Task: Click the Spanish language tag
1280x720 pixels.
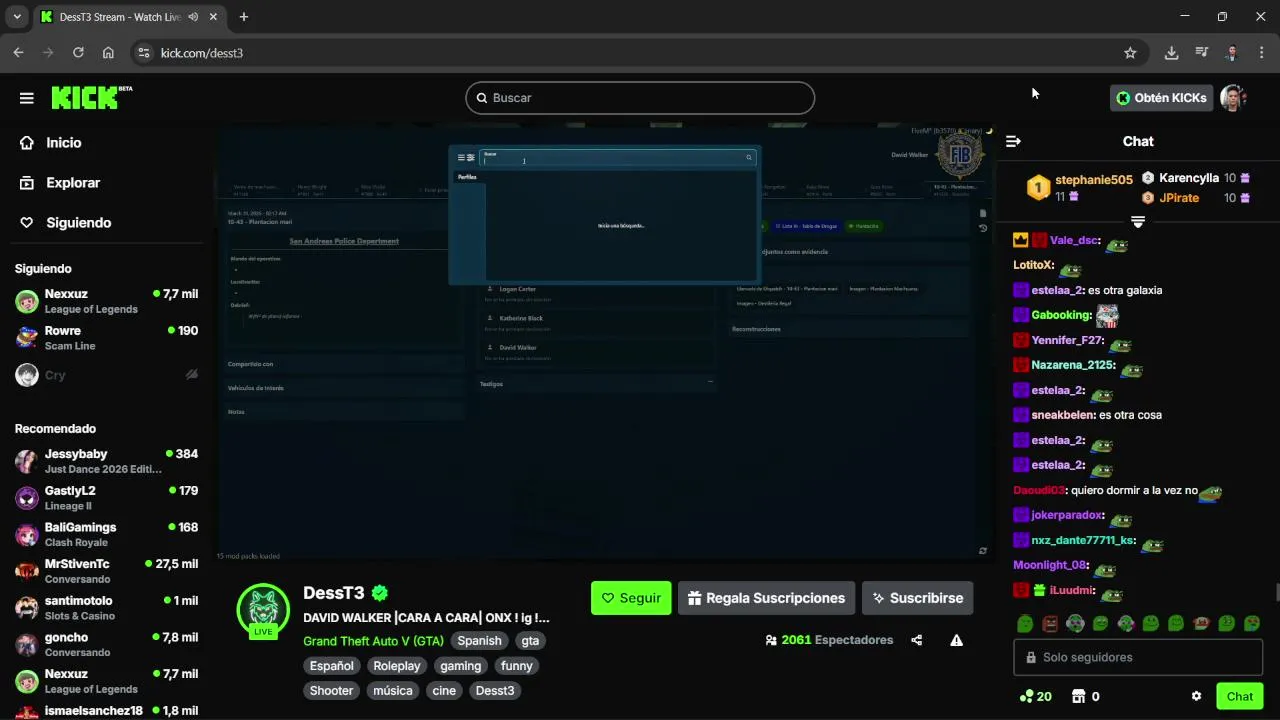Action: (x=480, y=641)
